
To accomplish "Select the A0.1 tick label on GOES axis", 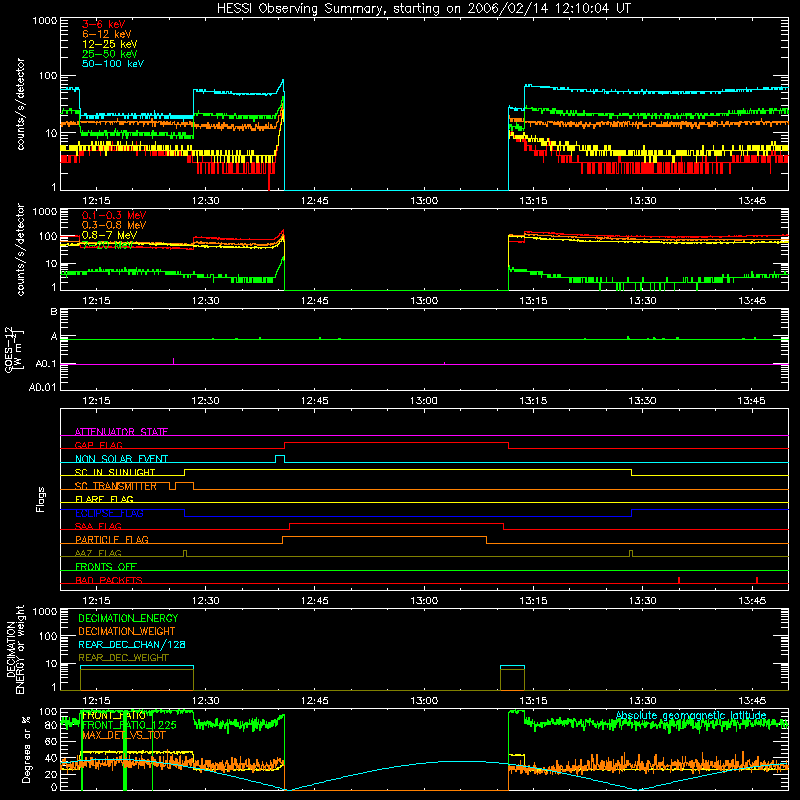I will (46, 364).
